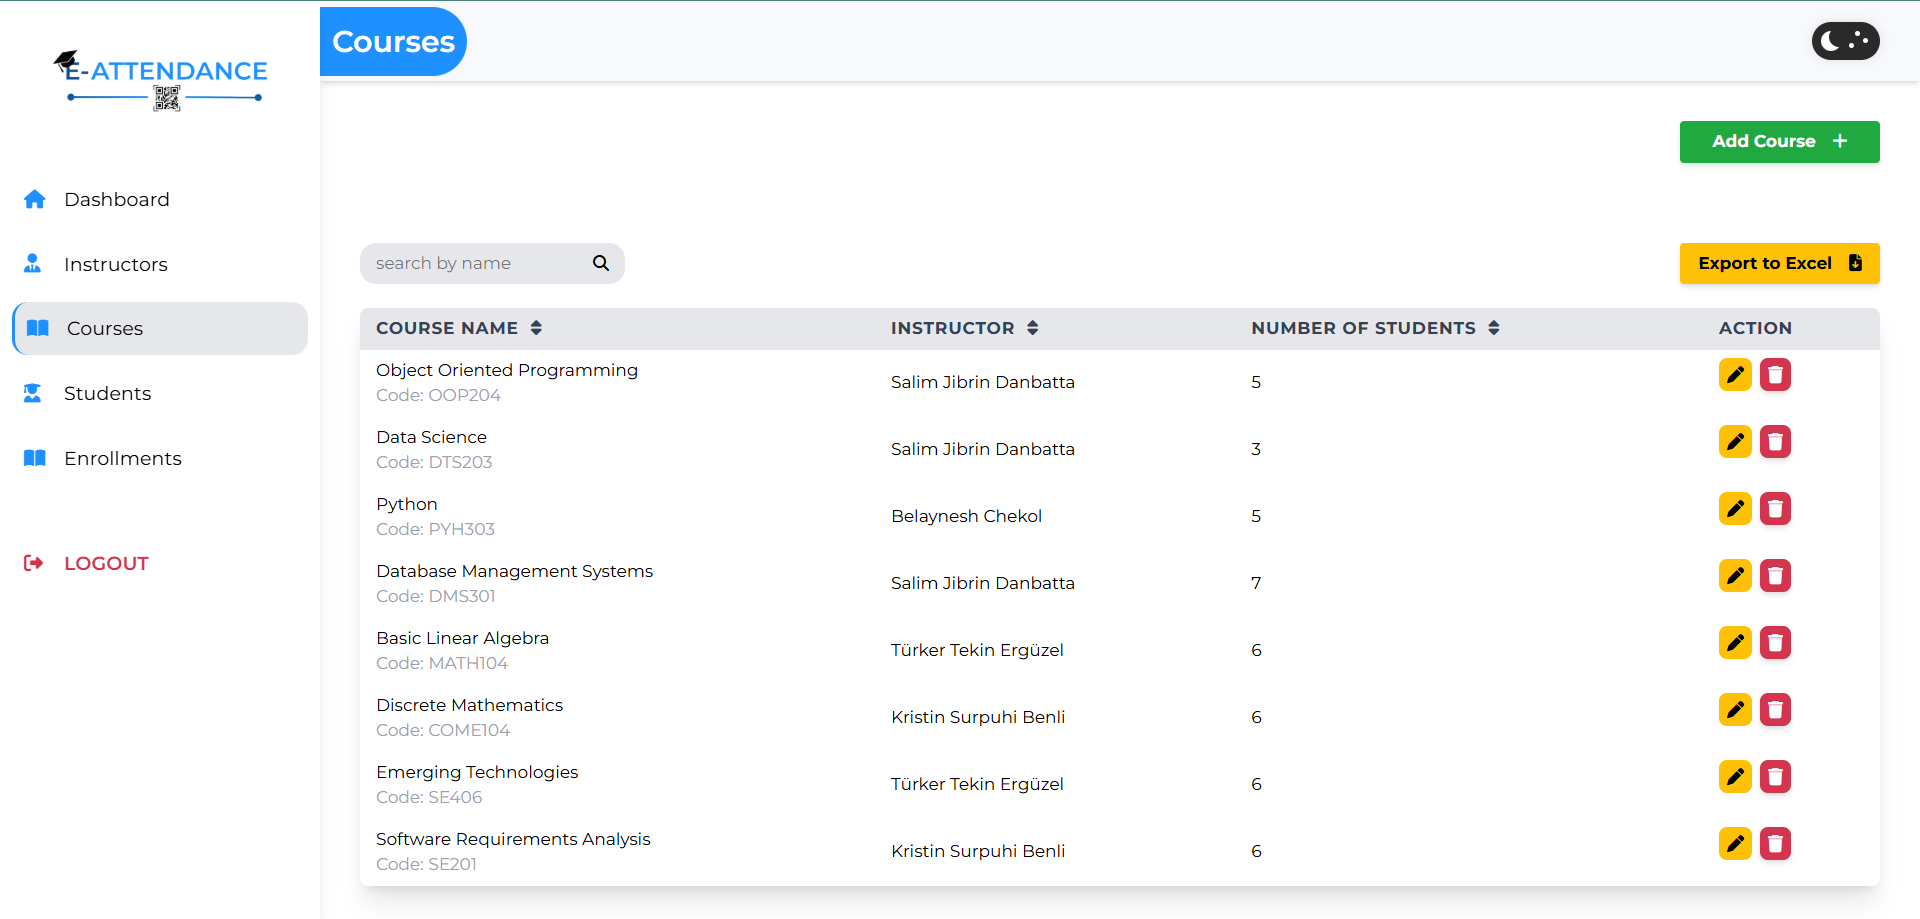Sort table by Instructor column

[1032, 328]
